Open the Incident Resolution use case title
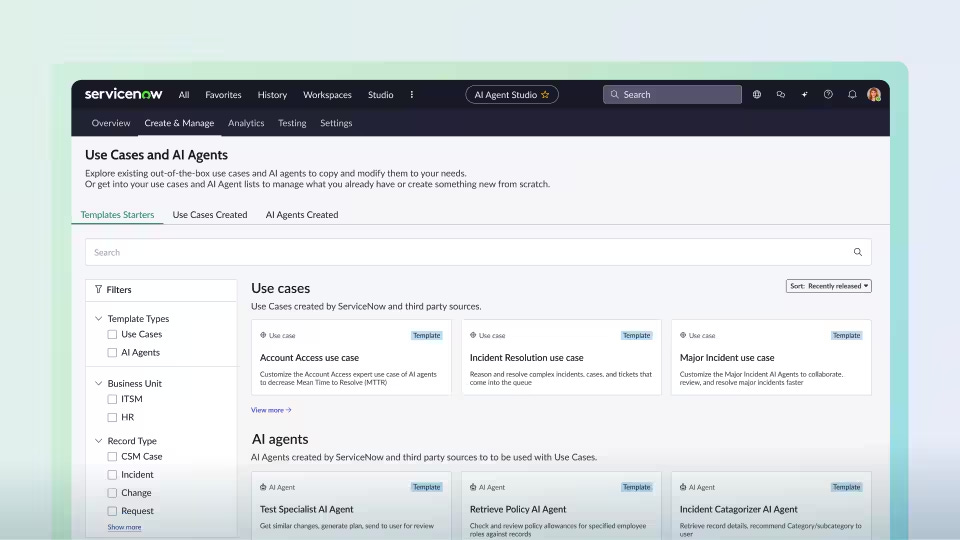This screenshot has height=540, width=960. tap(527, 358)
